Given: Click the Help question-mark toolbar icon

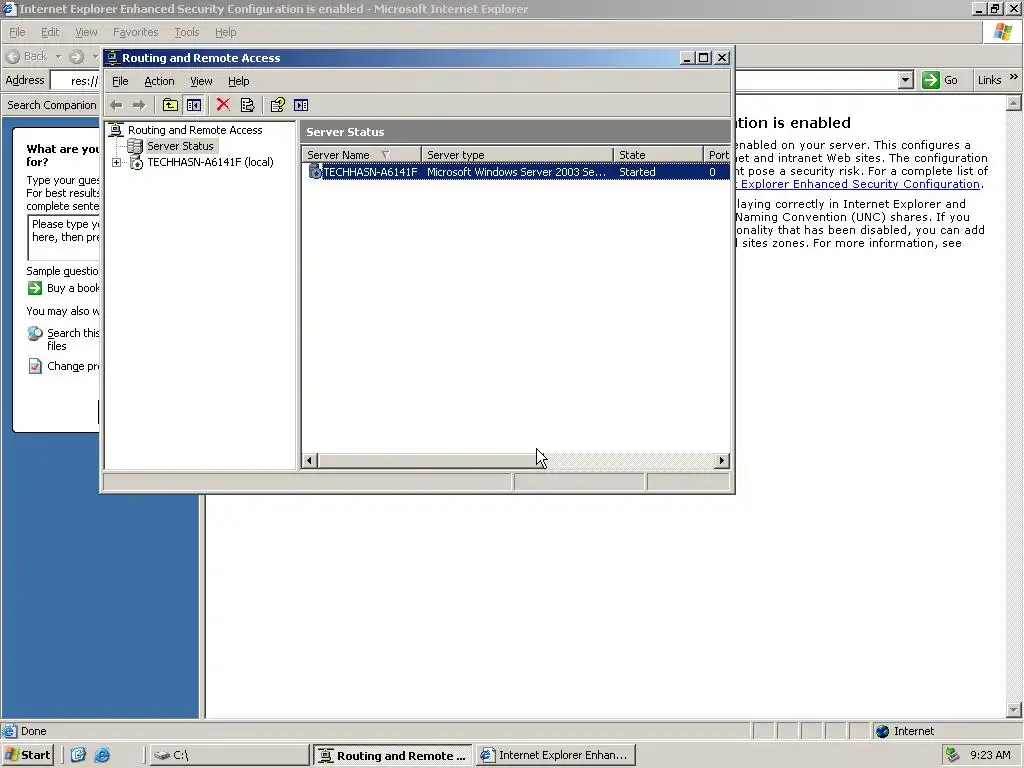Looking at the screenshot, I should (x=278, y=105).
